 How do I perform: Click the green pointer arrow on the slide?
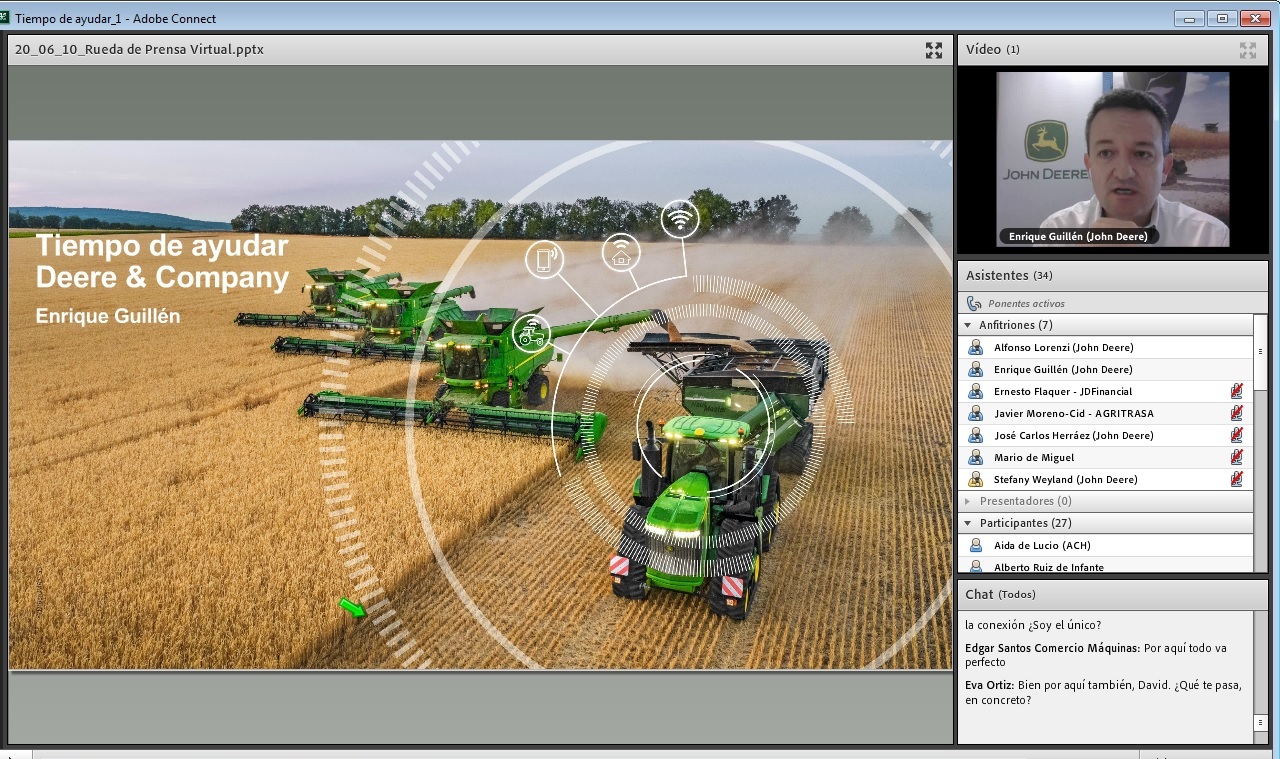point(352,607)
